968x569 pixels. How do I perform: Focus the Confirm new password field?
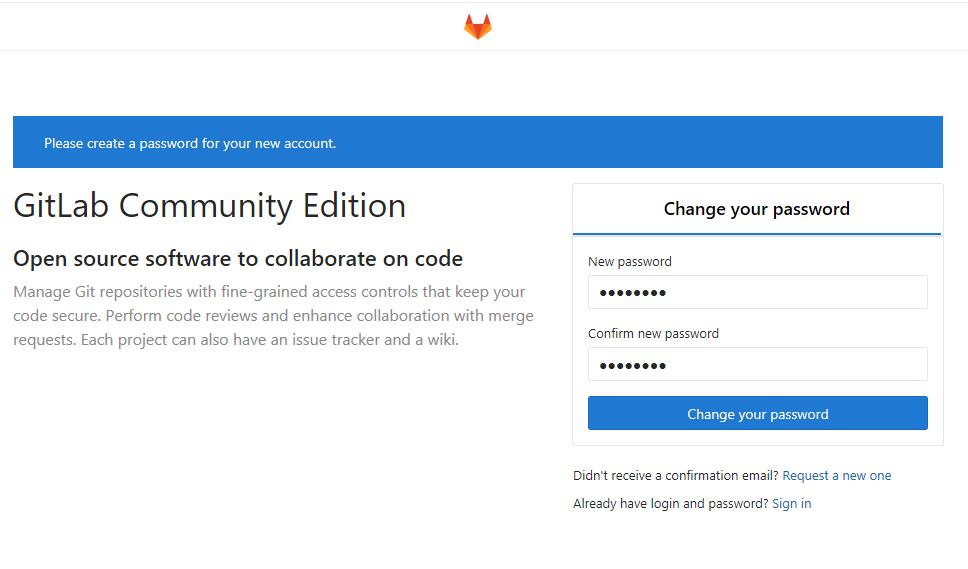pyautogui.click(x=757, y=364)
